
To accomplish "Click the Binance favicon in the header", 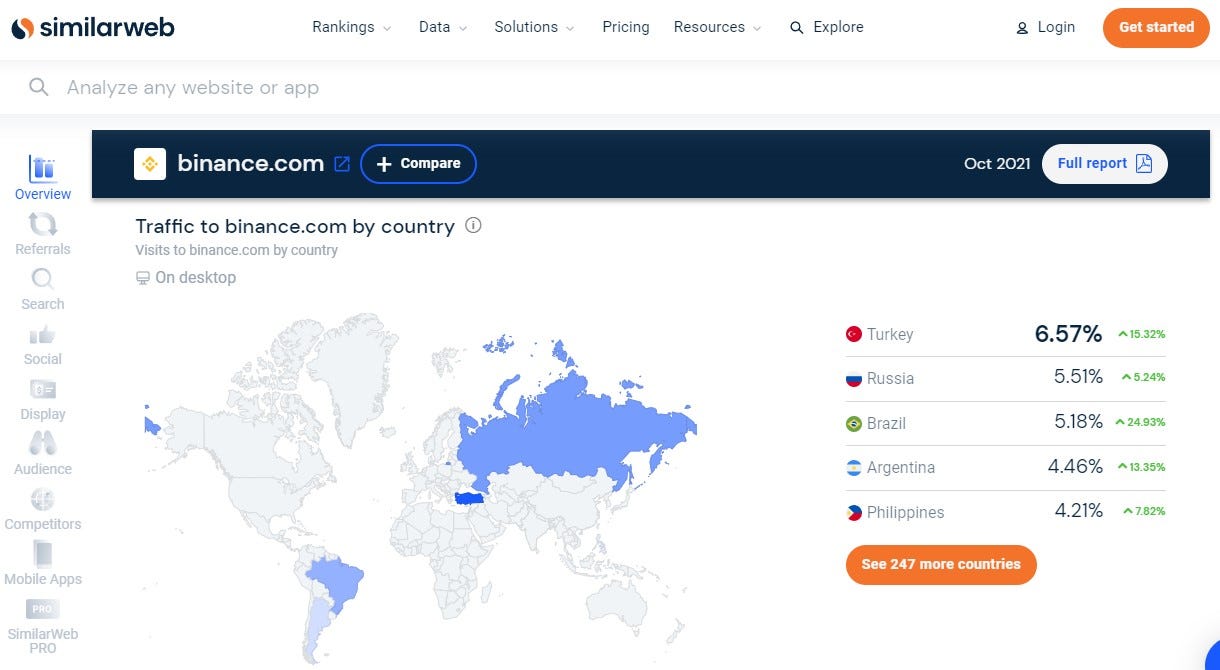I will [150, 164].
